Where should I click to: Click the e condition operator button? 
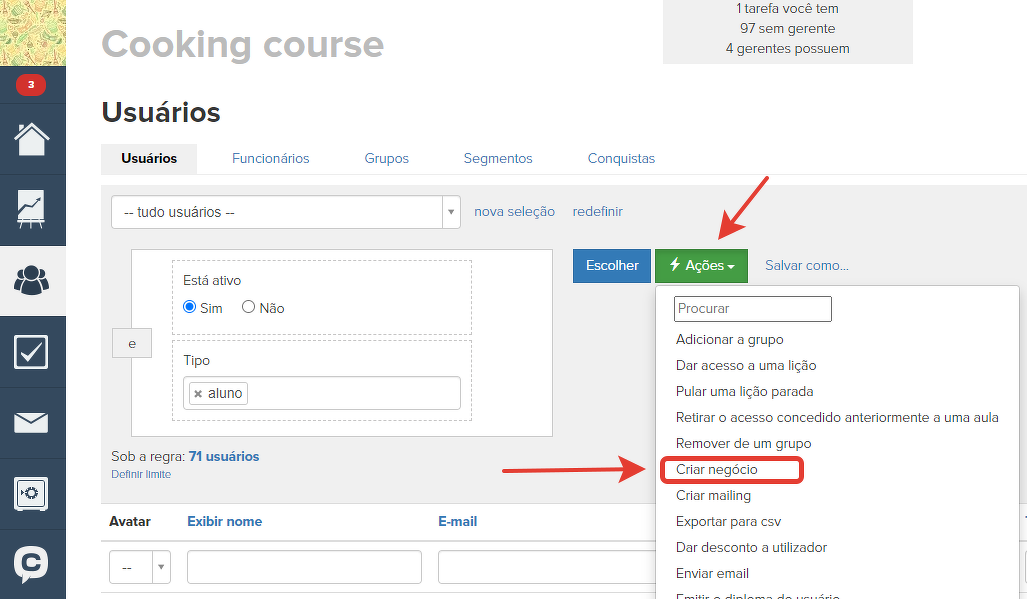[x=131, y=343]
